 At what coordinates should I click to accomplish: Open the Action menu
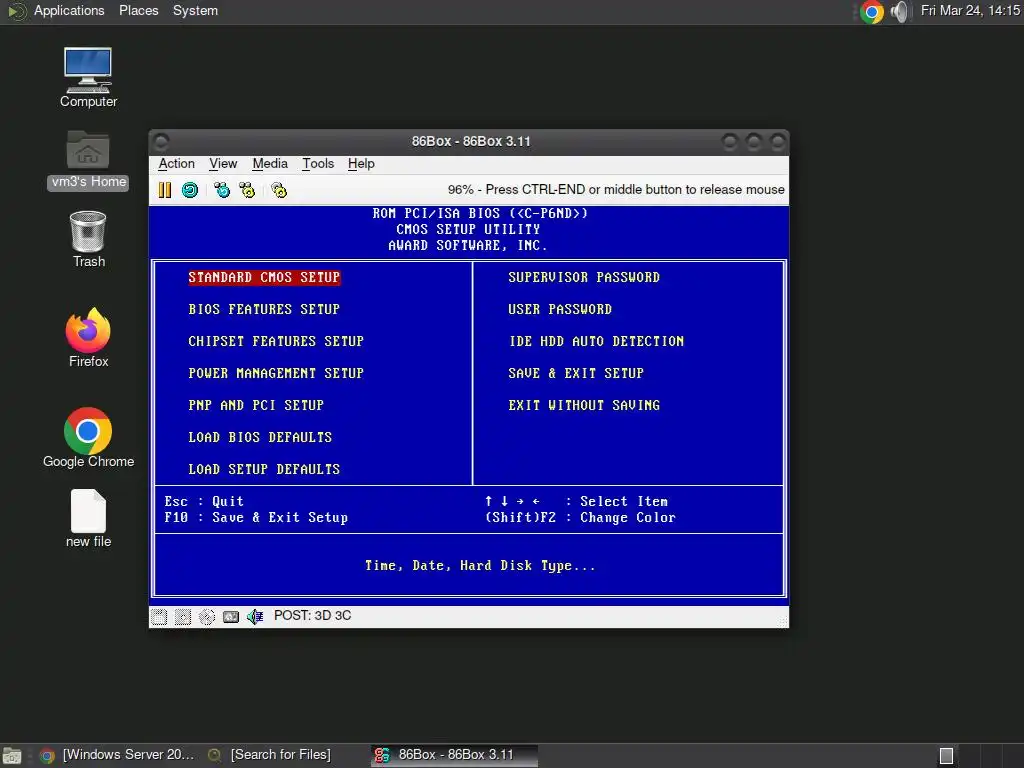click(x=176, y=163)
